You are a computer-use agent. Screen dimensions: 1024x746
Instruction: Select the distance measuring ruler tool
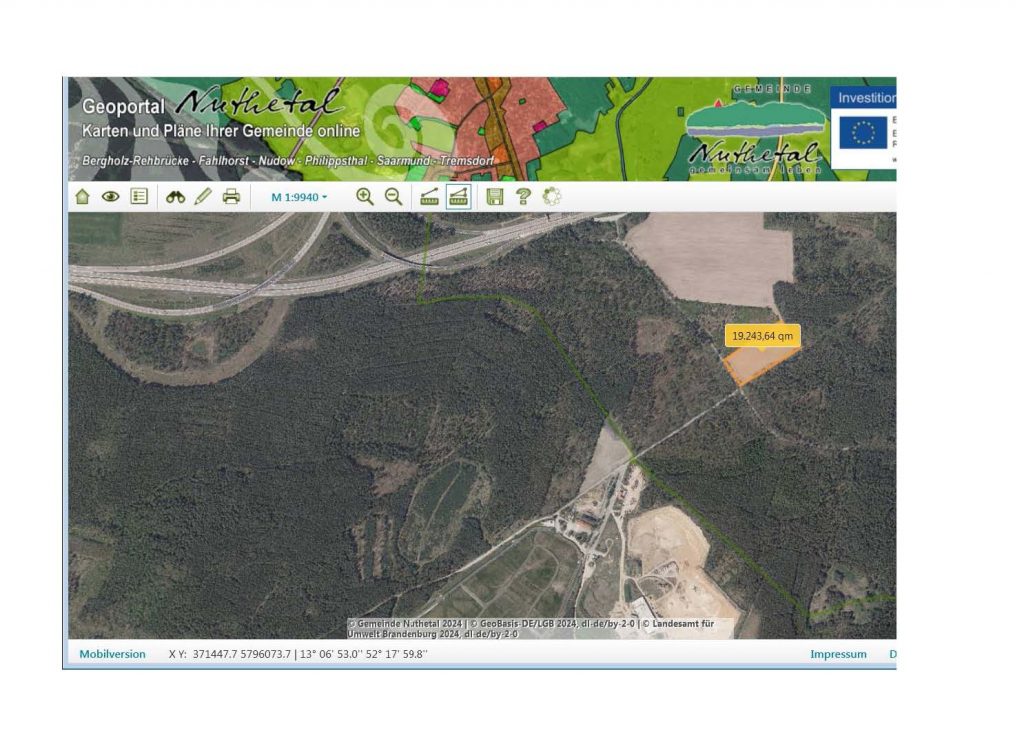[x=430, y=197]
